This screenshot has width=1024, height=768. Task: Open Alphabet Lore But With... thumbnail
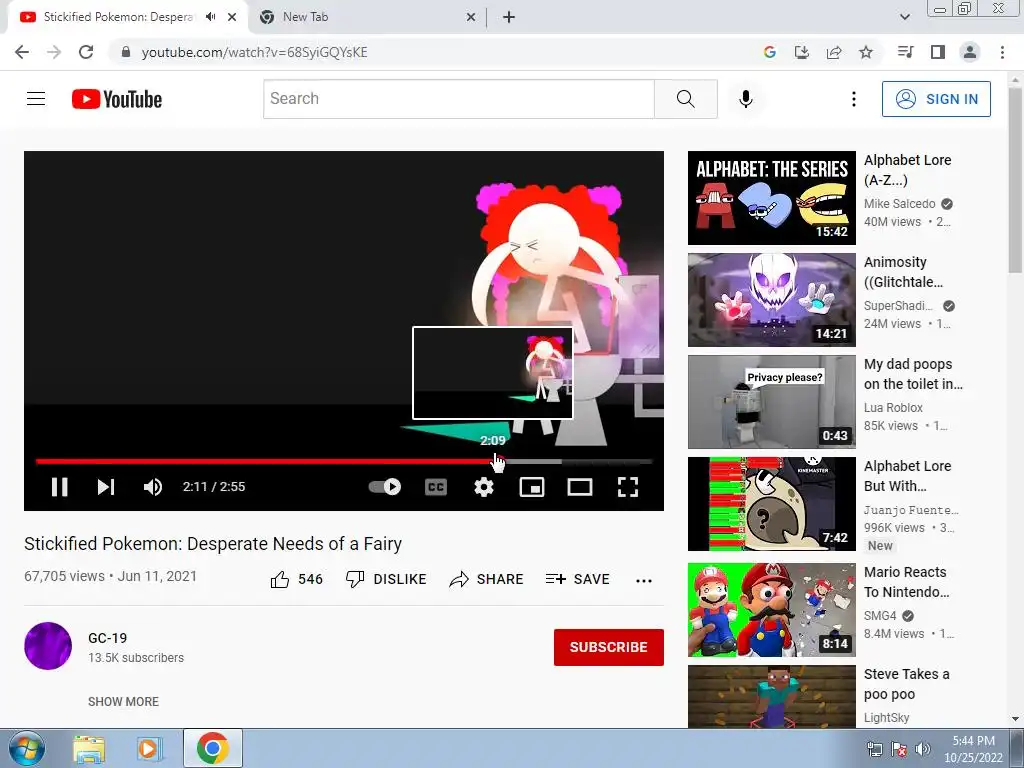click(x=771, y=504)
